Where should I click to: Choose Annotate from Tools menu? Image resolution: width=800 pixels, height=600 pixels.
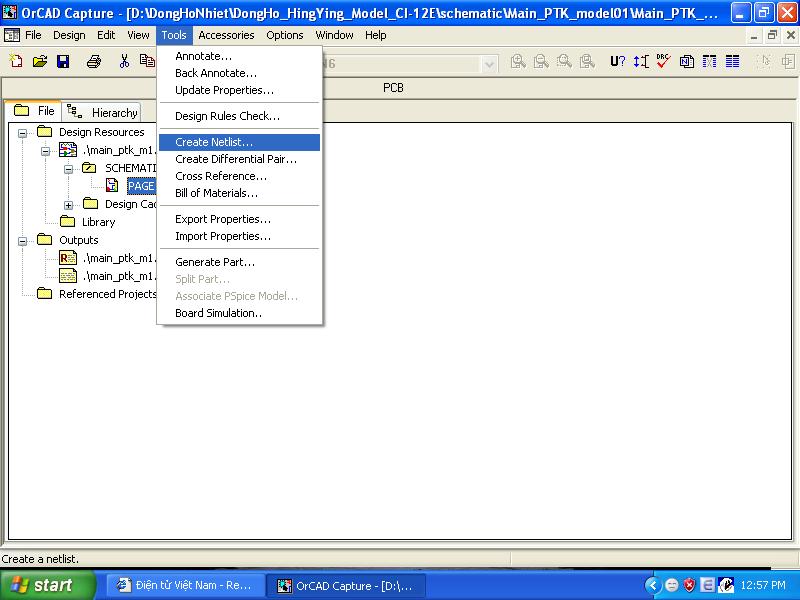tap(239, 56)
